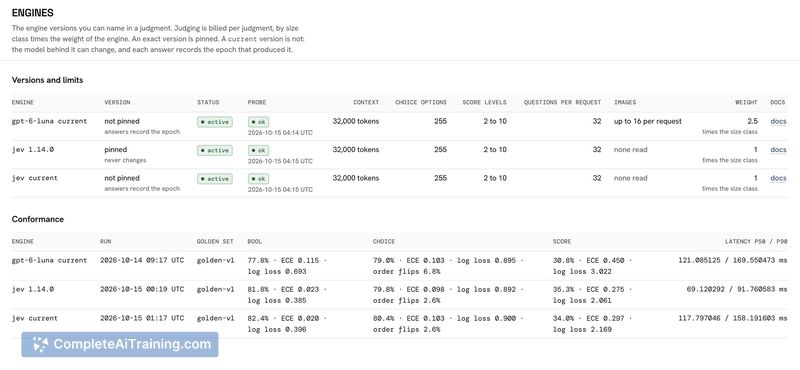
Task: Click bool result 81.8% · ECE 0.023
Action: [283, 289]
